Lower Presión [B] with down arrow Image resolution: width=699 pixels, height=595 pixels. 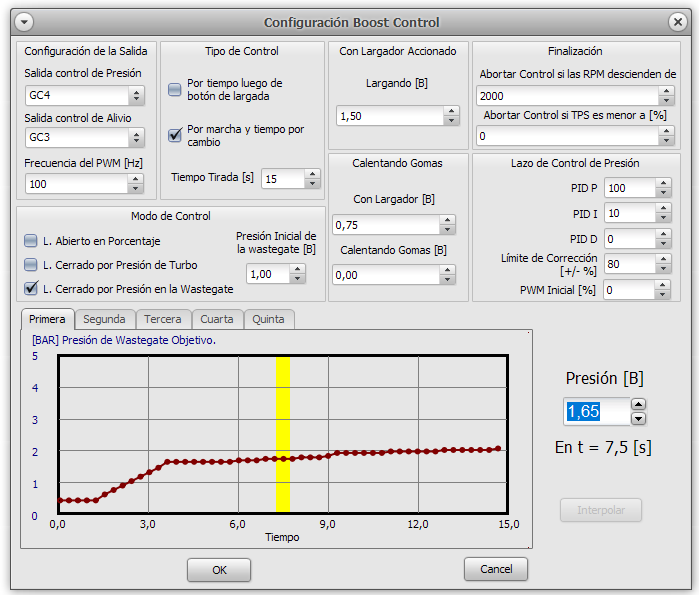638,419
